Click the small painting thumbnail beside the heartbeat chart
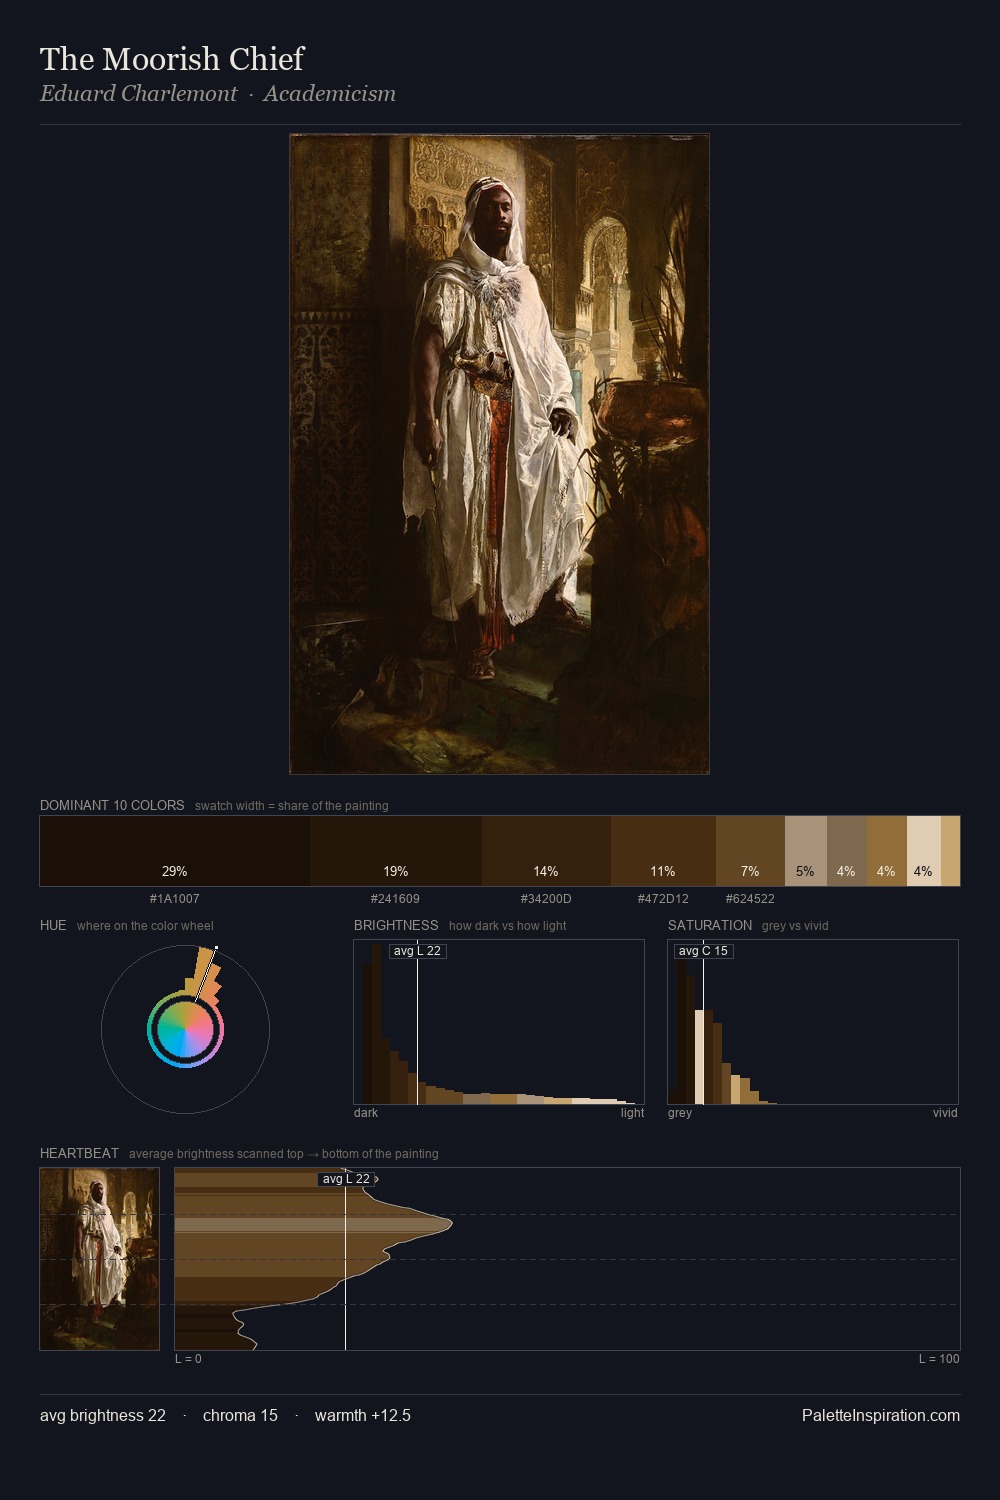The image size is (1000, 1500). point(99,1259)
